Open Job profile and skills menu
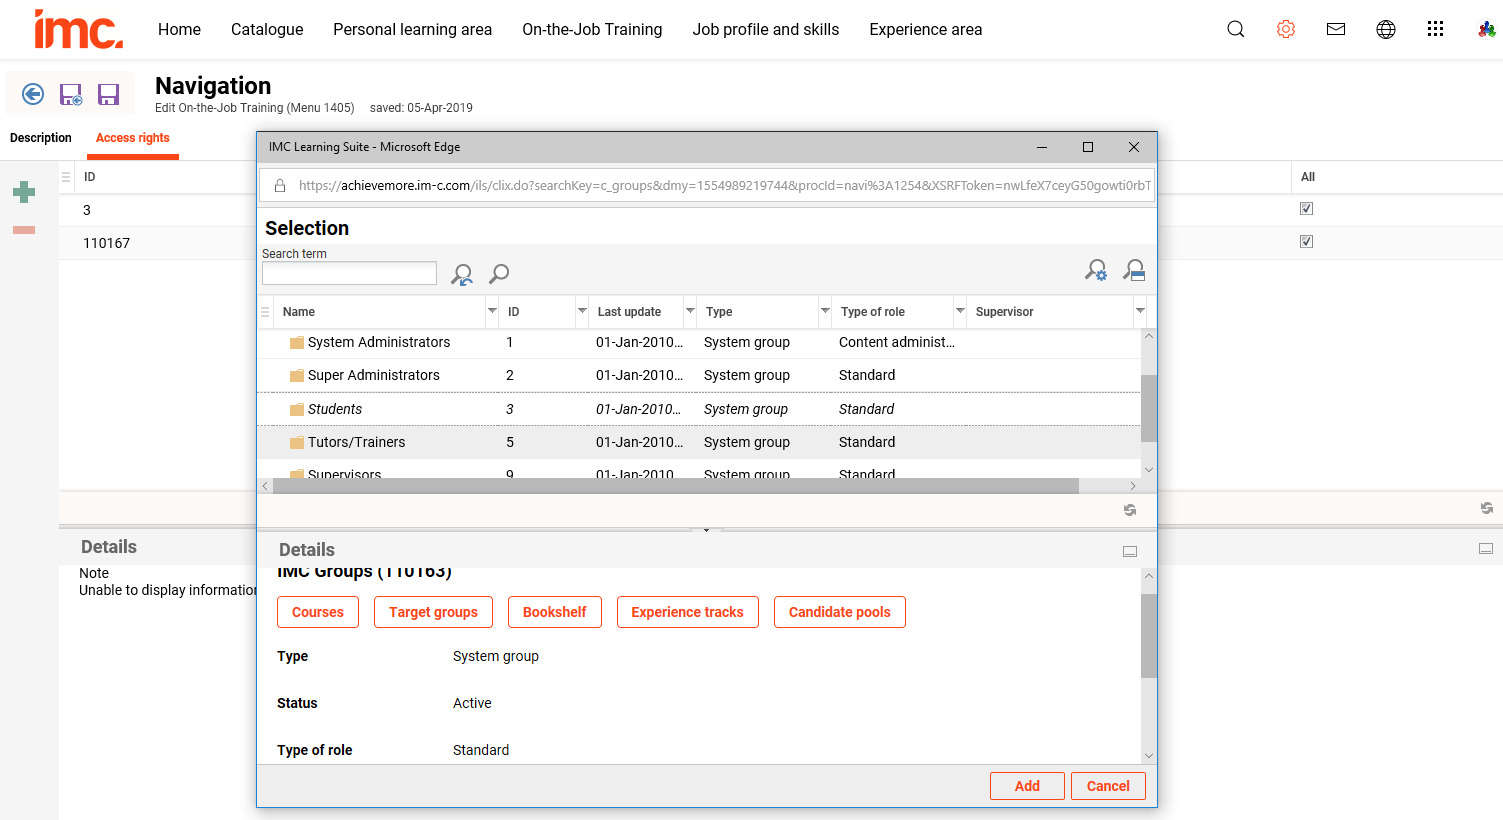Viewport: 1503px width, 820px height. point(766,30)
